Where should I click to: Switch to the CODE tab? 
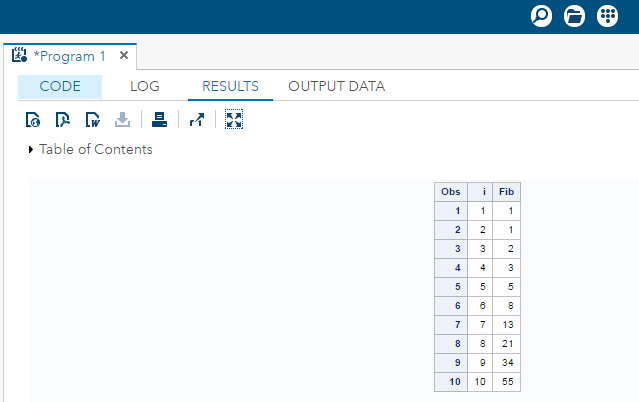60,86
